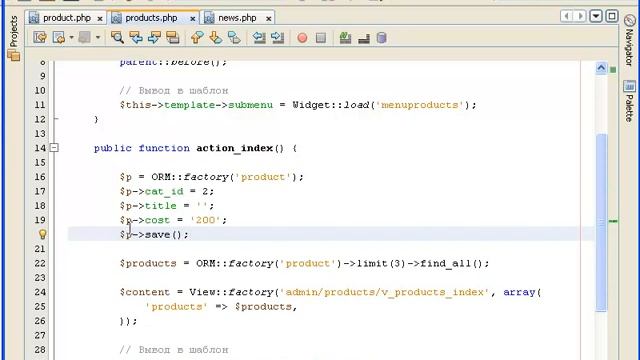Click Find Selection magnifier icon
640x360 pixels.
tap(118, 38)
